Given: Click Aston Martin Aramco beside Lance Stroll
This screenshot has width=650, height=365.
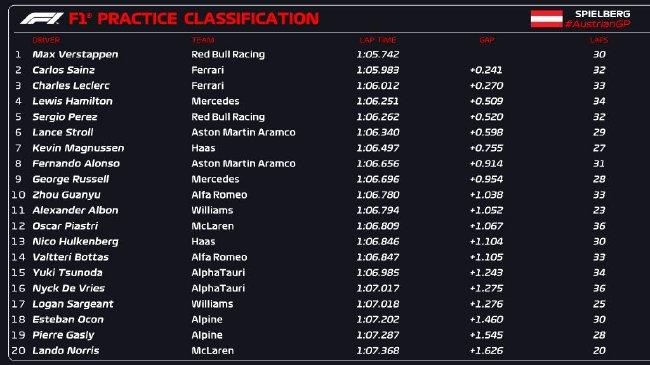Looking at the screenshot, I should pos(243,132).
